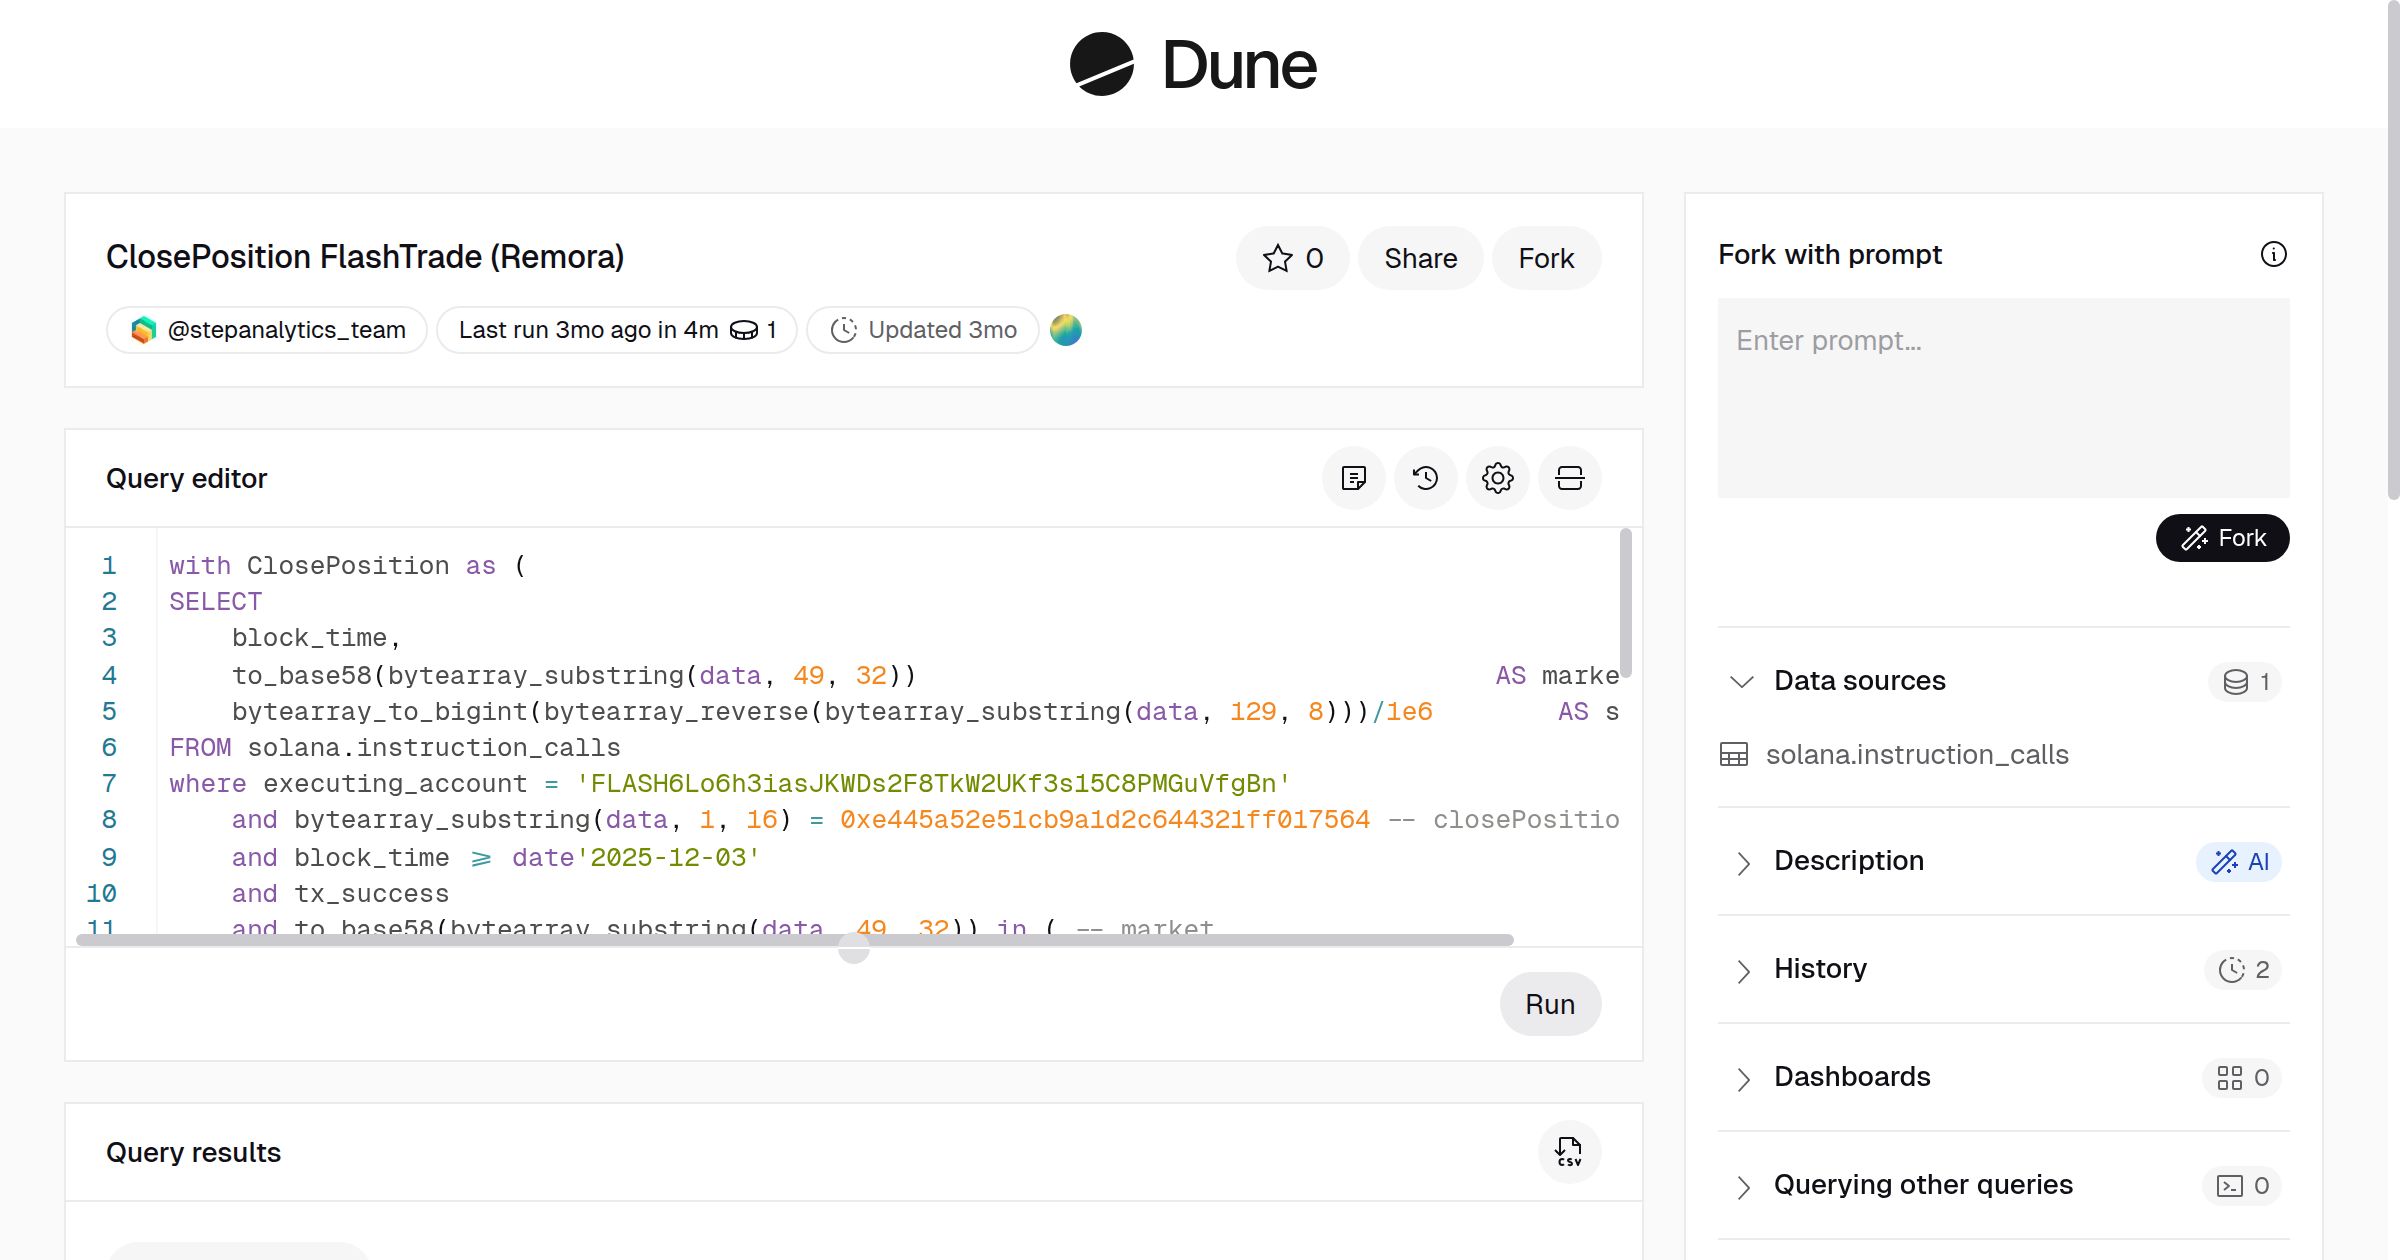Open query editor settings gear

pyautogui.click(x=1497, y=478)
